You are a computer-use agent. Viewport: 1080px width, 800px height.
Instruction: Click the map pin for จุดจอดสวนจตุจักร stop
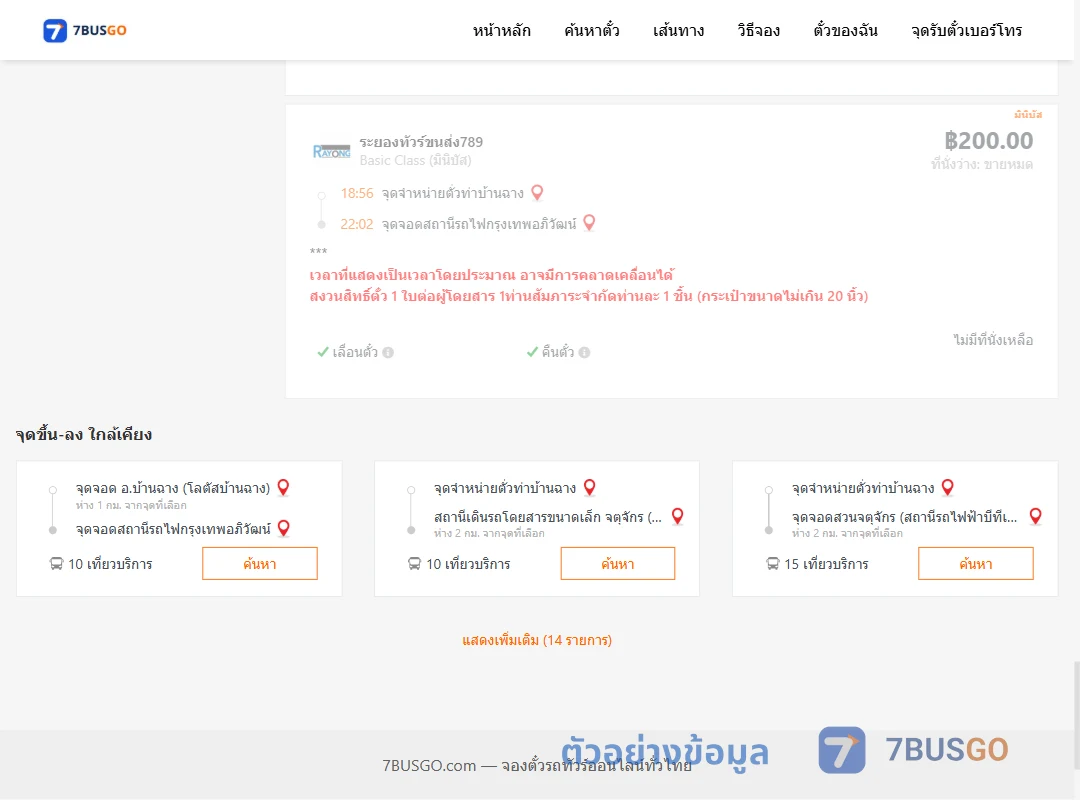[x=1035, y=516]
